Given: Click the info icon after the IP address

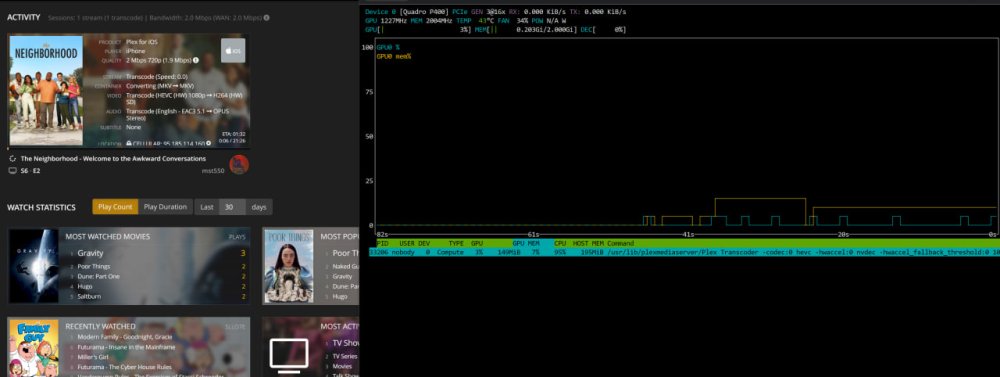Looking at the screenshot, I should 209,144.
